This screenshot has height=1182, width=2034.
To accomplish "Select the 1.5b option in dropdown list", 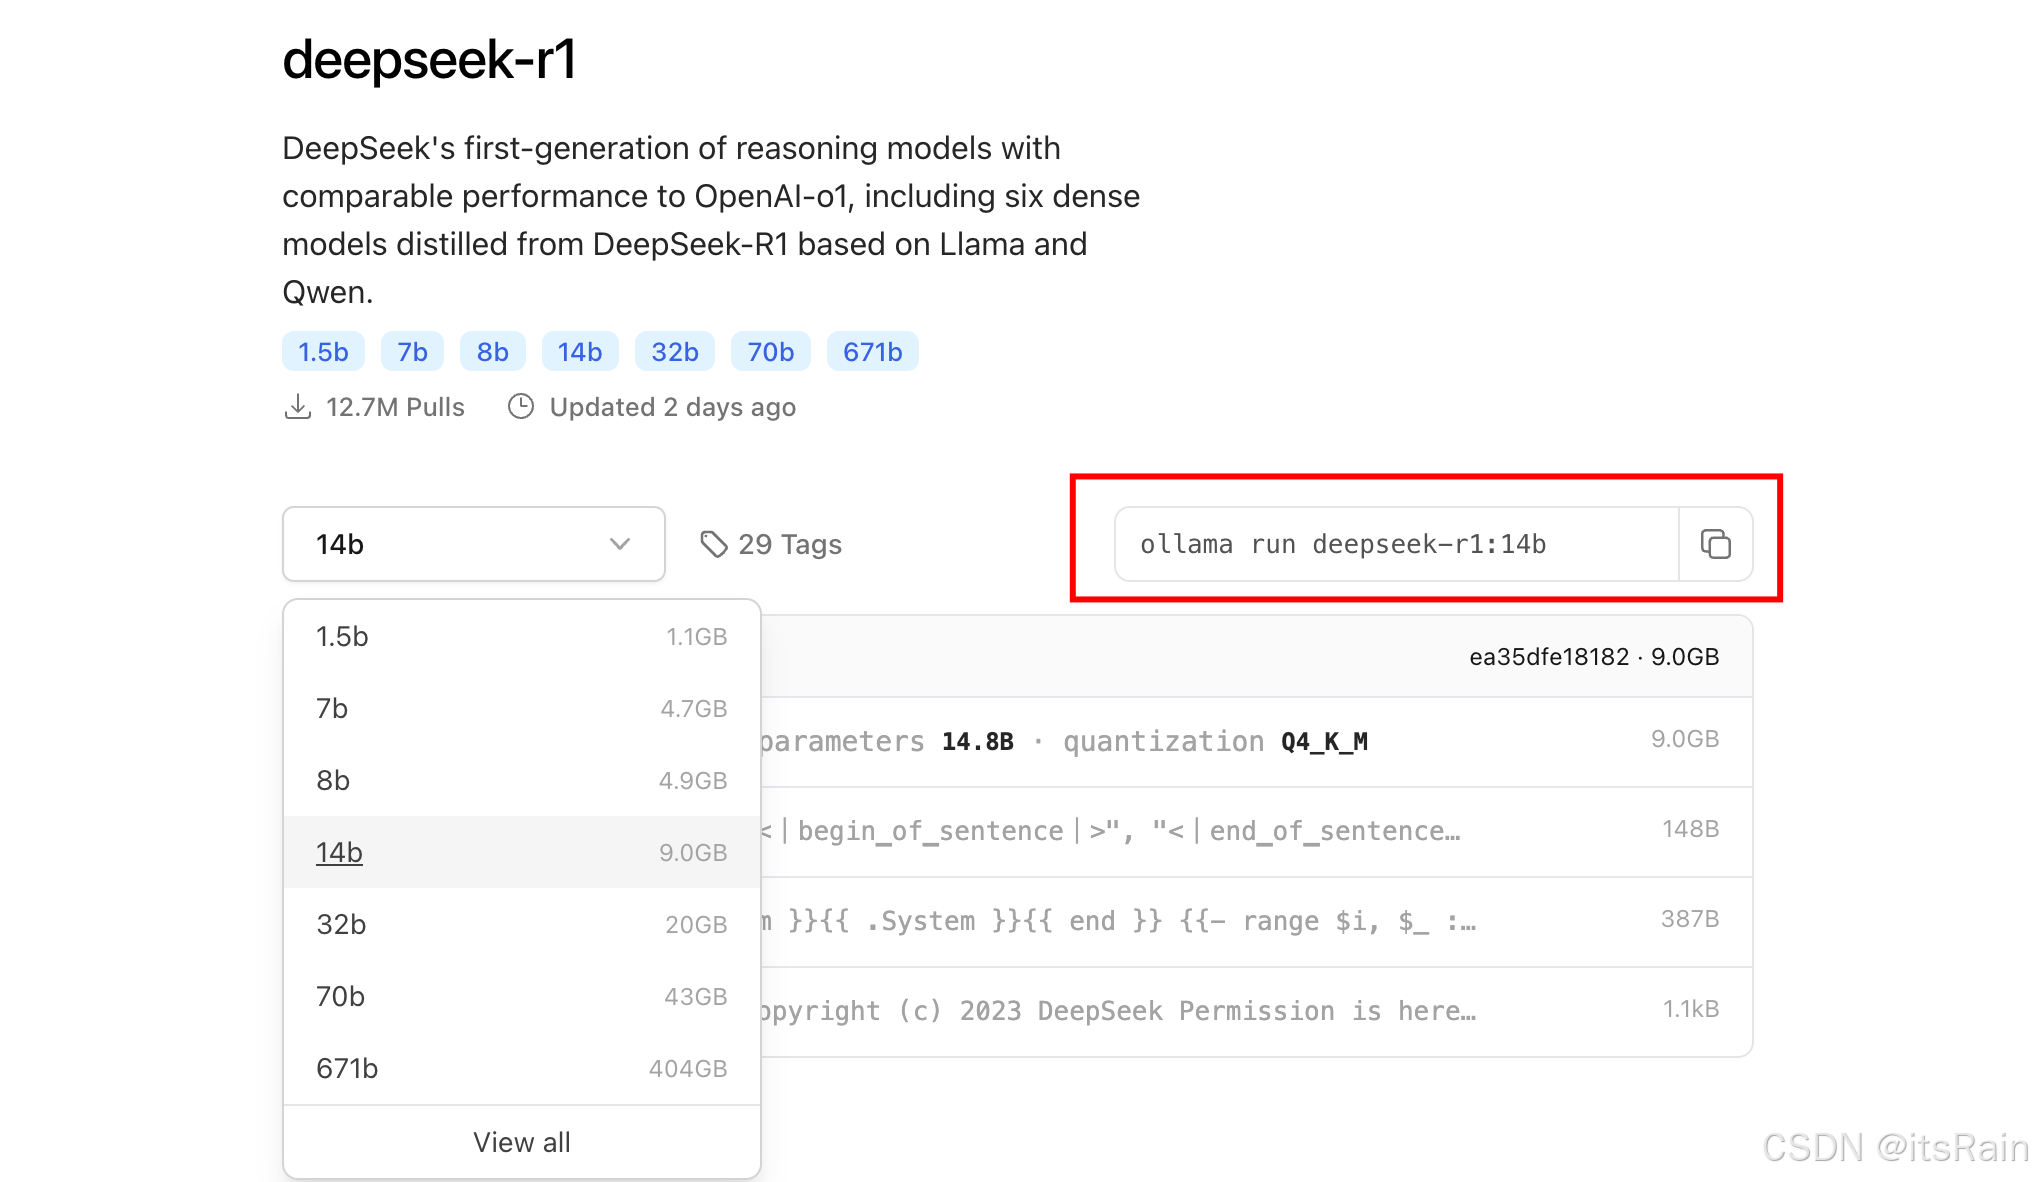I will click(x=522, y=637).
